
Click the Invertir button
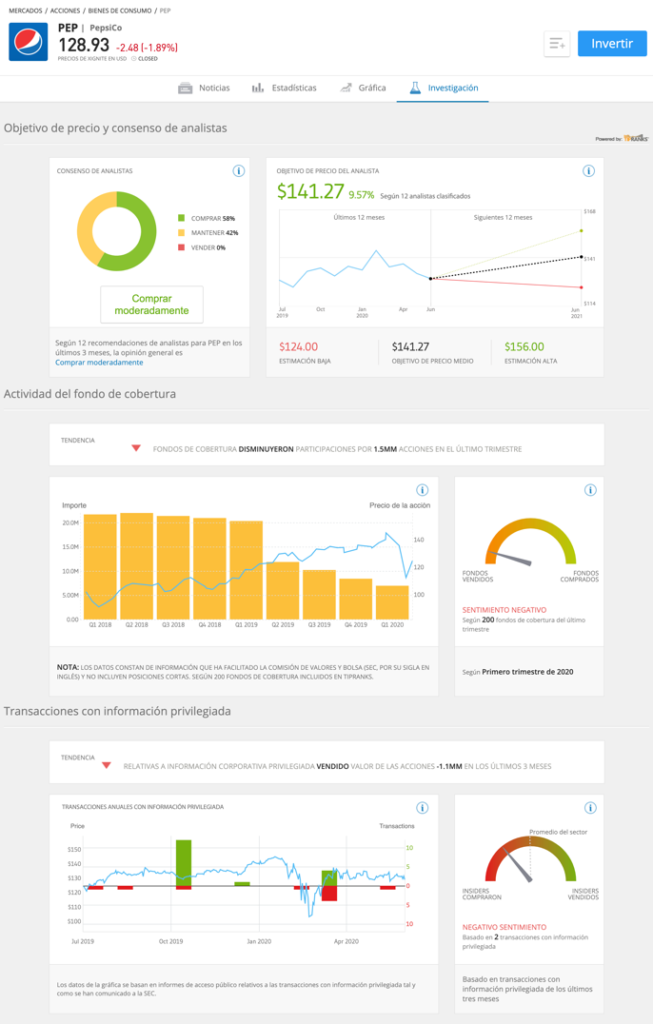[x=612, y=44]
